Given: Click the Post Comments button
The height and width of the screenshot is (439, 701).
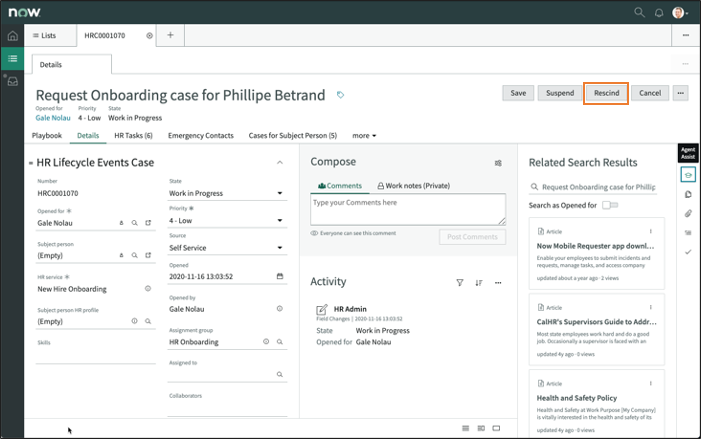Looking at the screenshot, I should 473,237.
